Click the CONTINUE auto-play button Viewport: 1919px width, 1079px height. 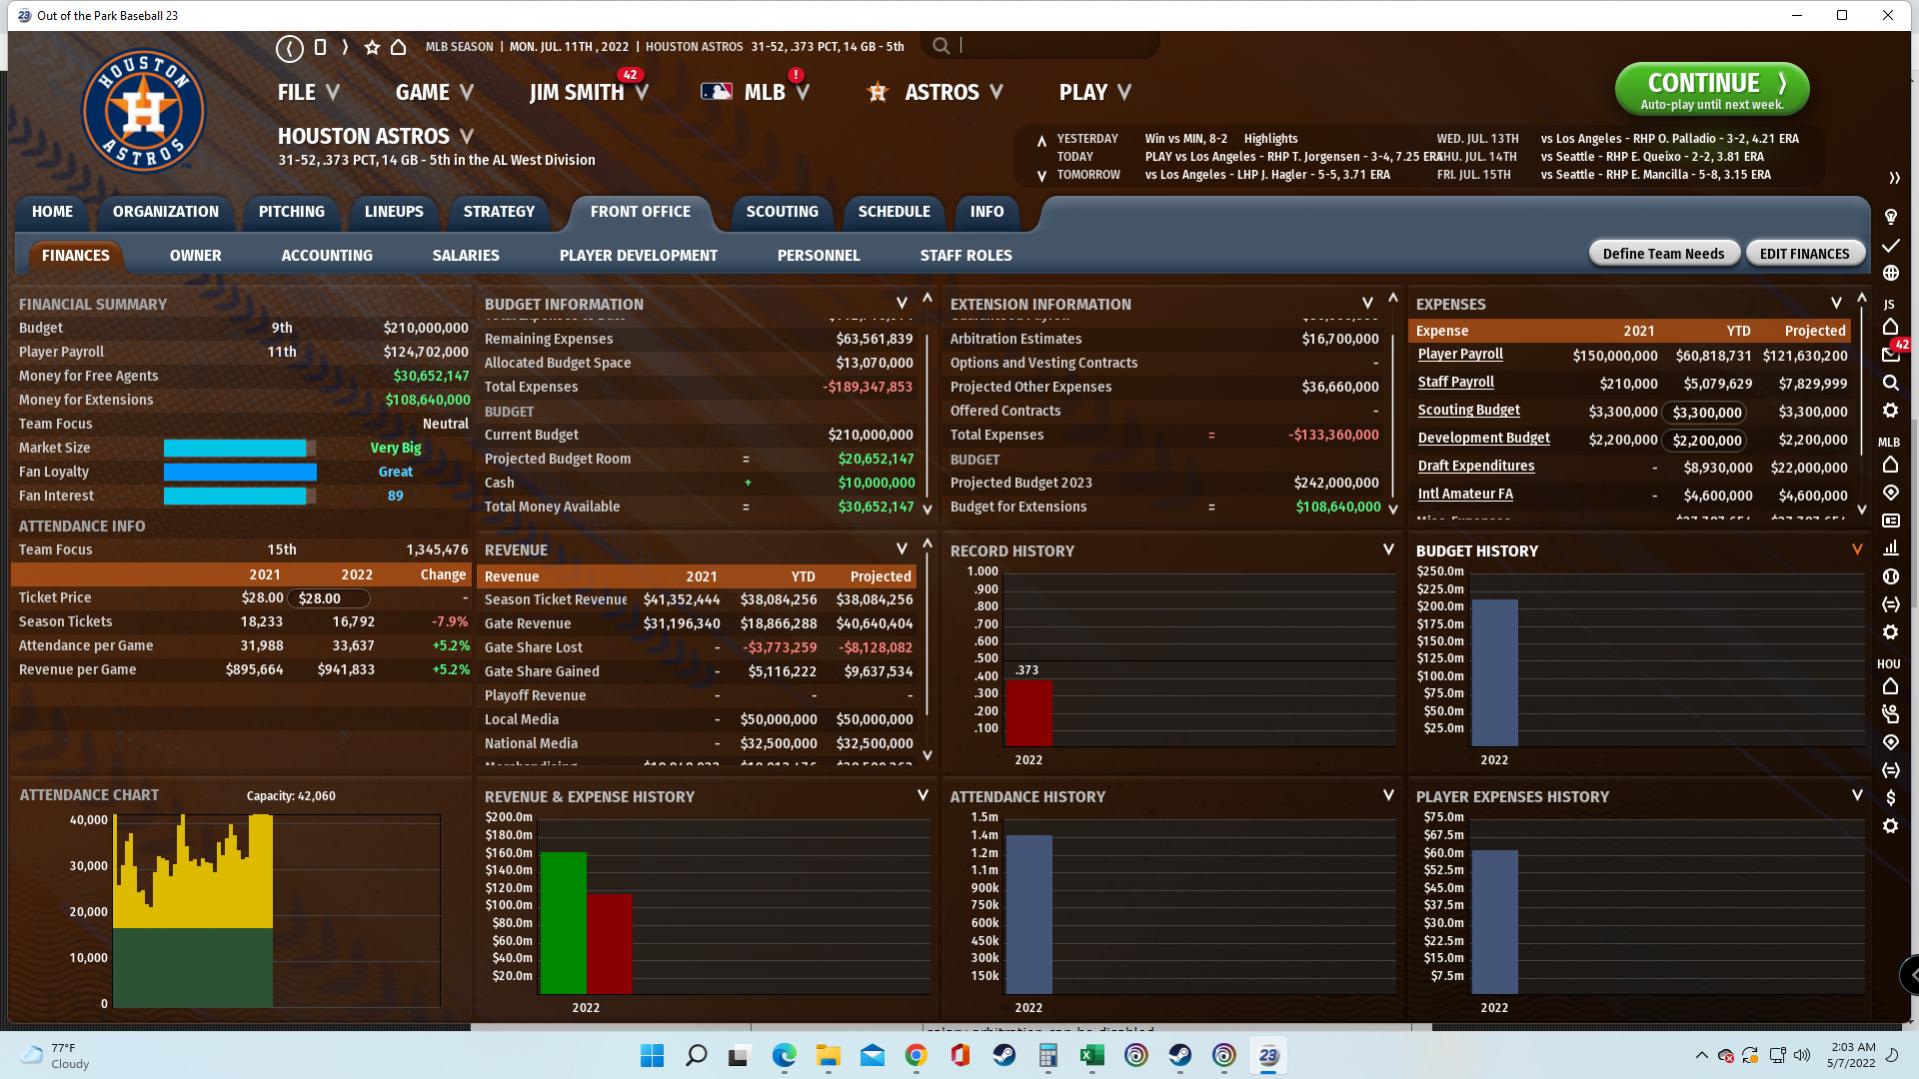pyautogui.click(x=1712, y=90)
